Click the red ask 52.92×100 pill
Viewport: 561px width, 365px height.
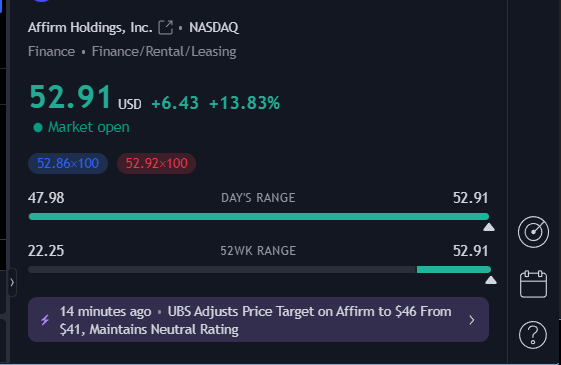point(156,164)
